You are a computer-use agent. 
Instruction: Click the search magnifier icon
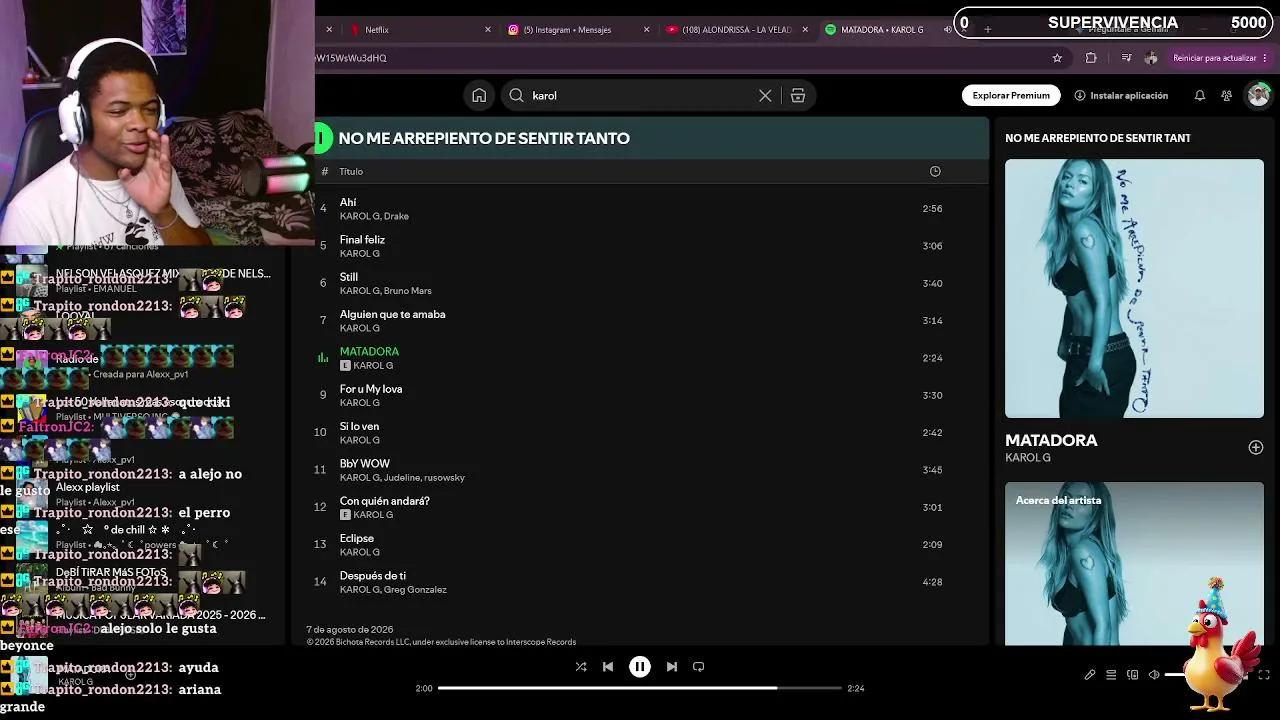pos(516,95)
